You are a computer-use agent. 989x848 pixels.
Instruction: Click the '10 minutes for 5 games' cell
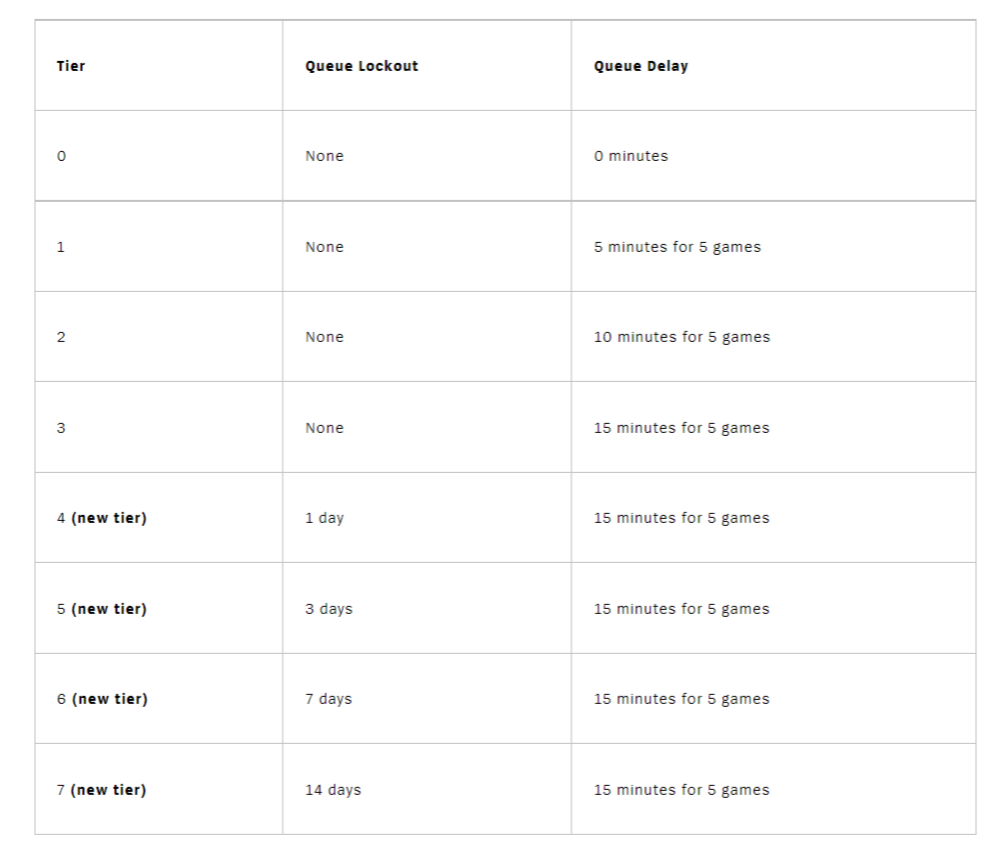tap(773, 337)
